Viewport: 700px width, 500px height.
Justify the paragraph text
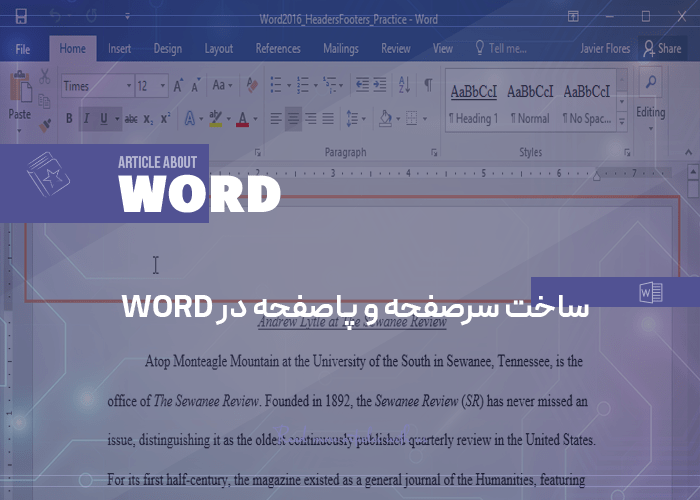coord(328,119)
